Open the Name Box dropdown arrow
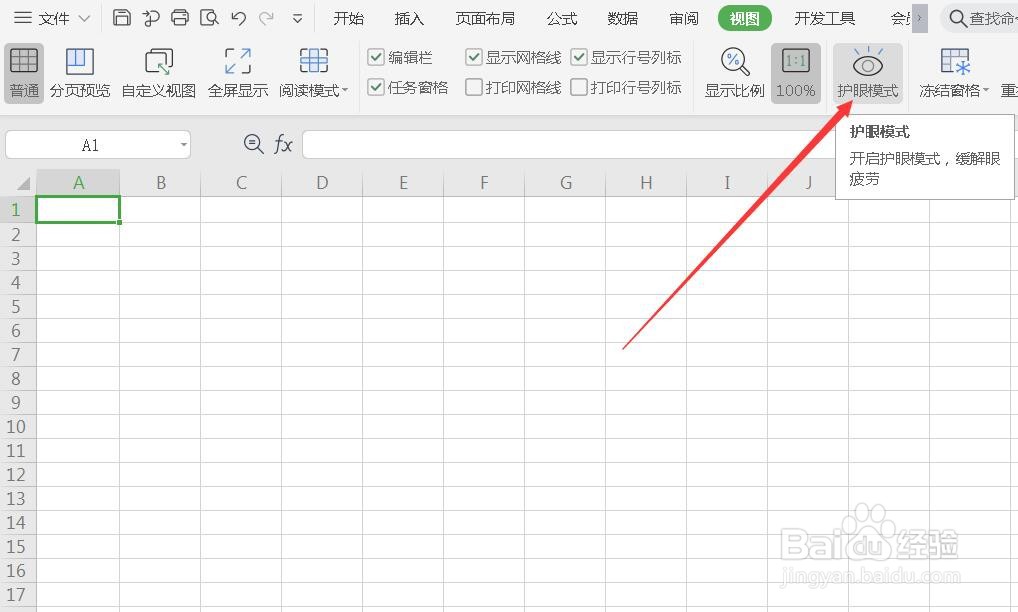 [183, 144]
